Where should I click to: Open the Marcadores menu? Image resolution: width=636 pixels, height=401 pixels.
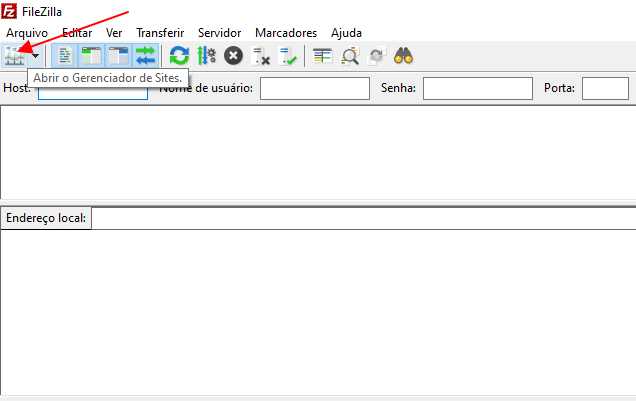pyautogui.click(x=286, y=33)
